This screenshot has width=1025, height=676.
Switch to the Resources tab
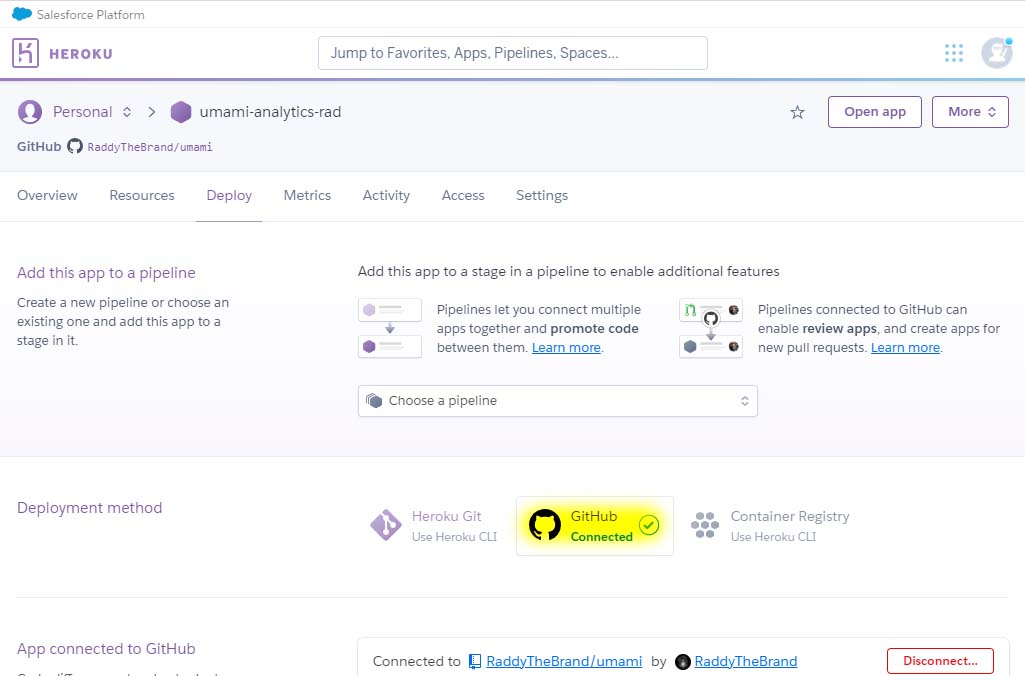tap(142, 196)
